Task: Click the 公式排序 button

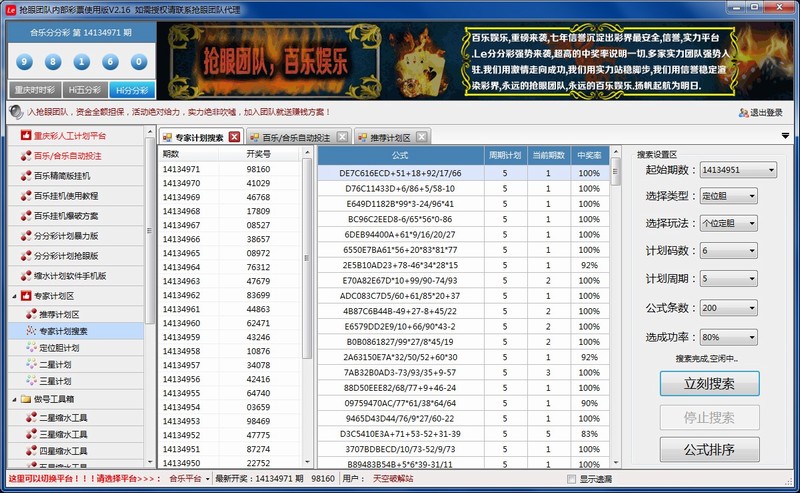Action: click(x=709, y=450)
